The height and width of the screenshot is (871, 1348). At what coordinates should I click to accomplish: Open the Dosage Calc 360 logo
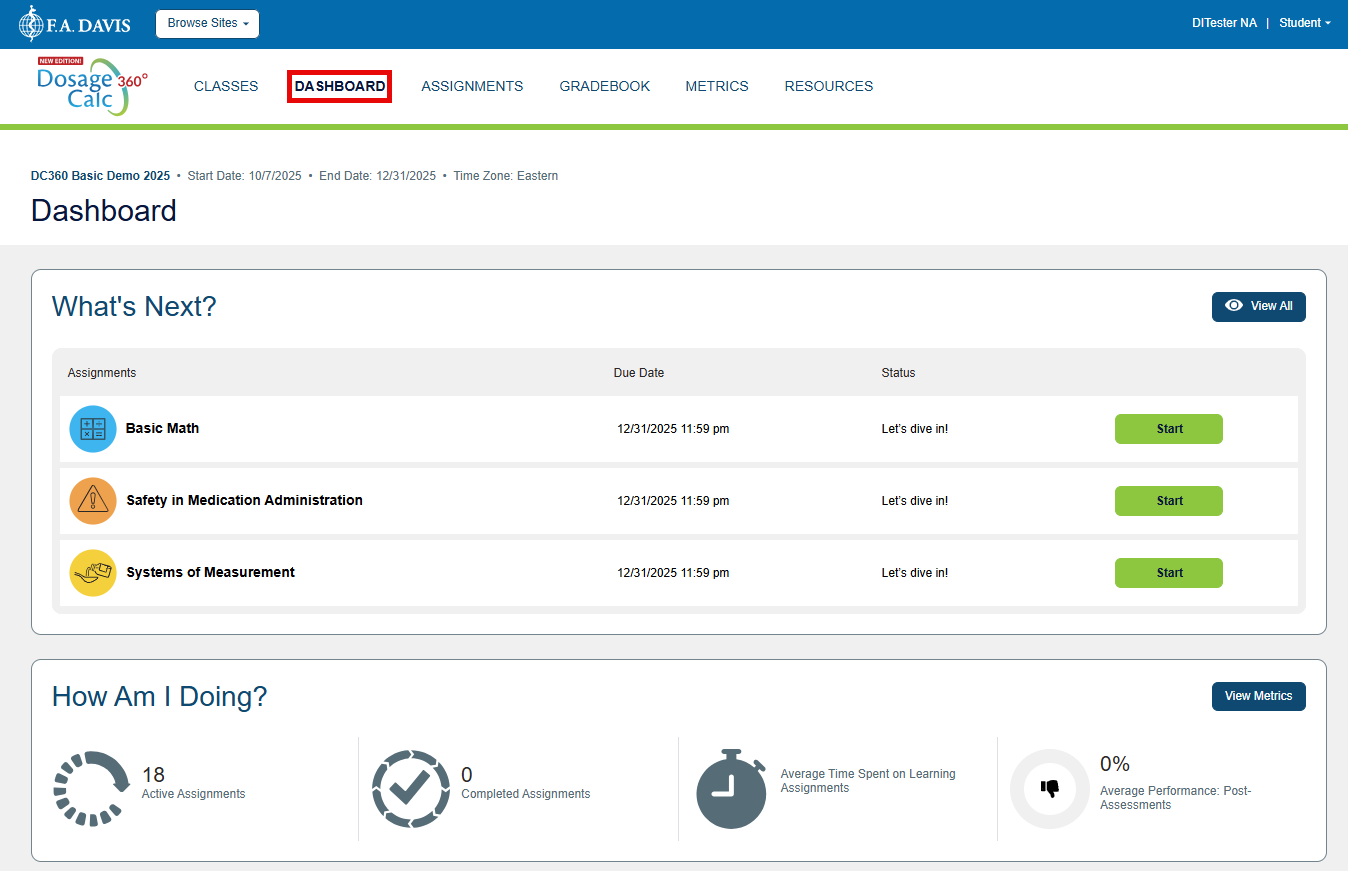point(92,86)
